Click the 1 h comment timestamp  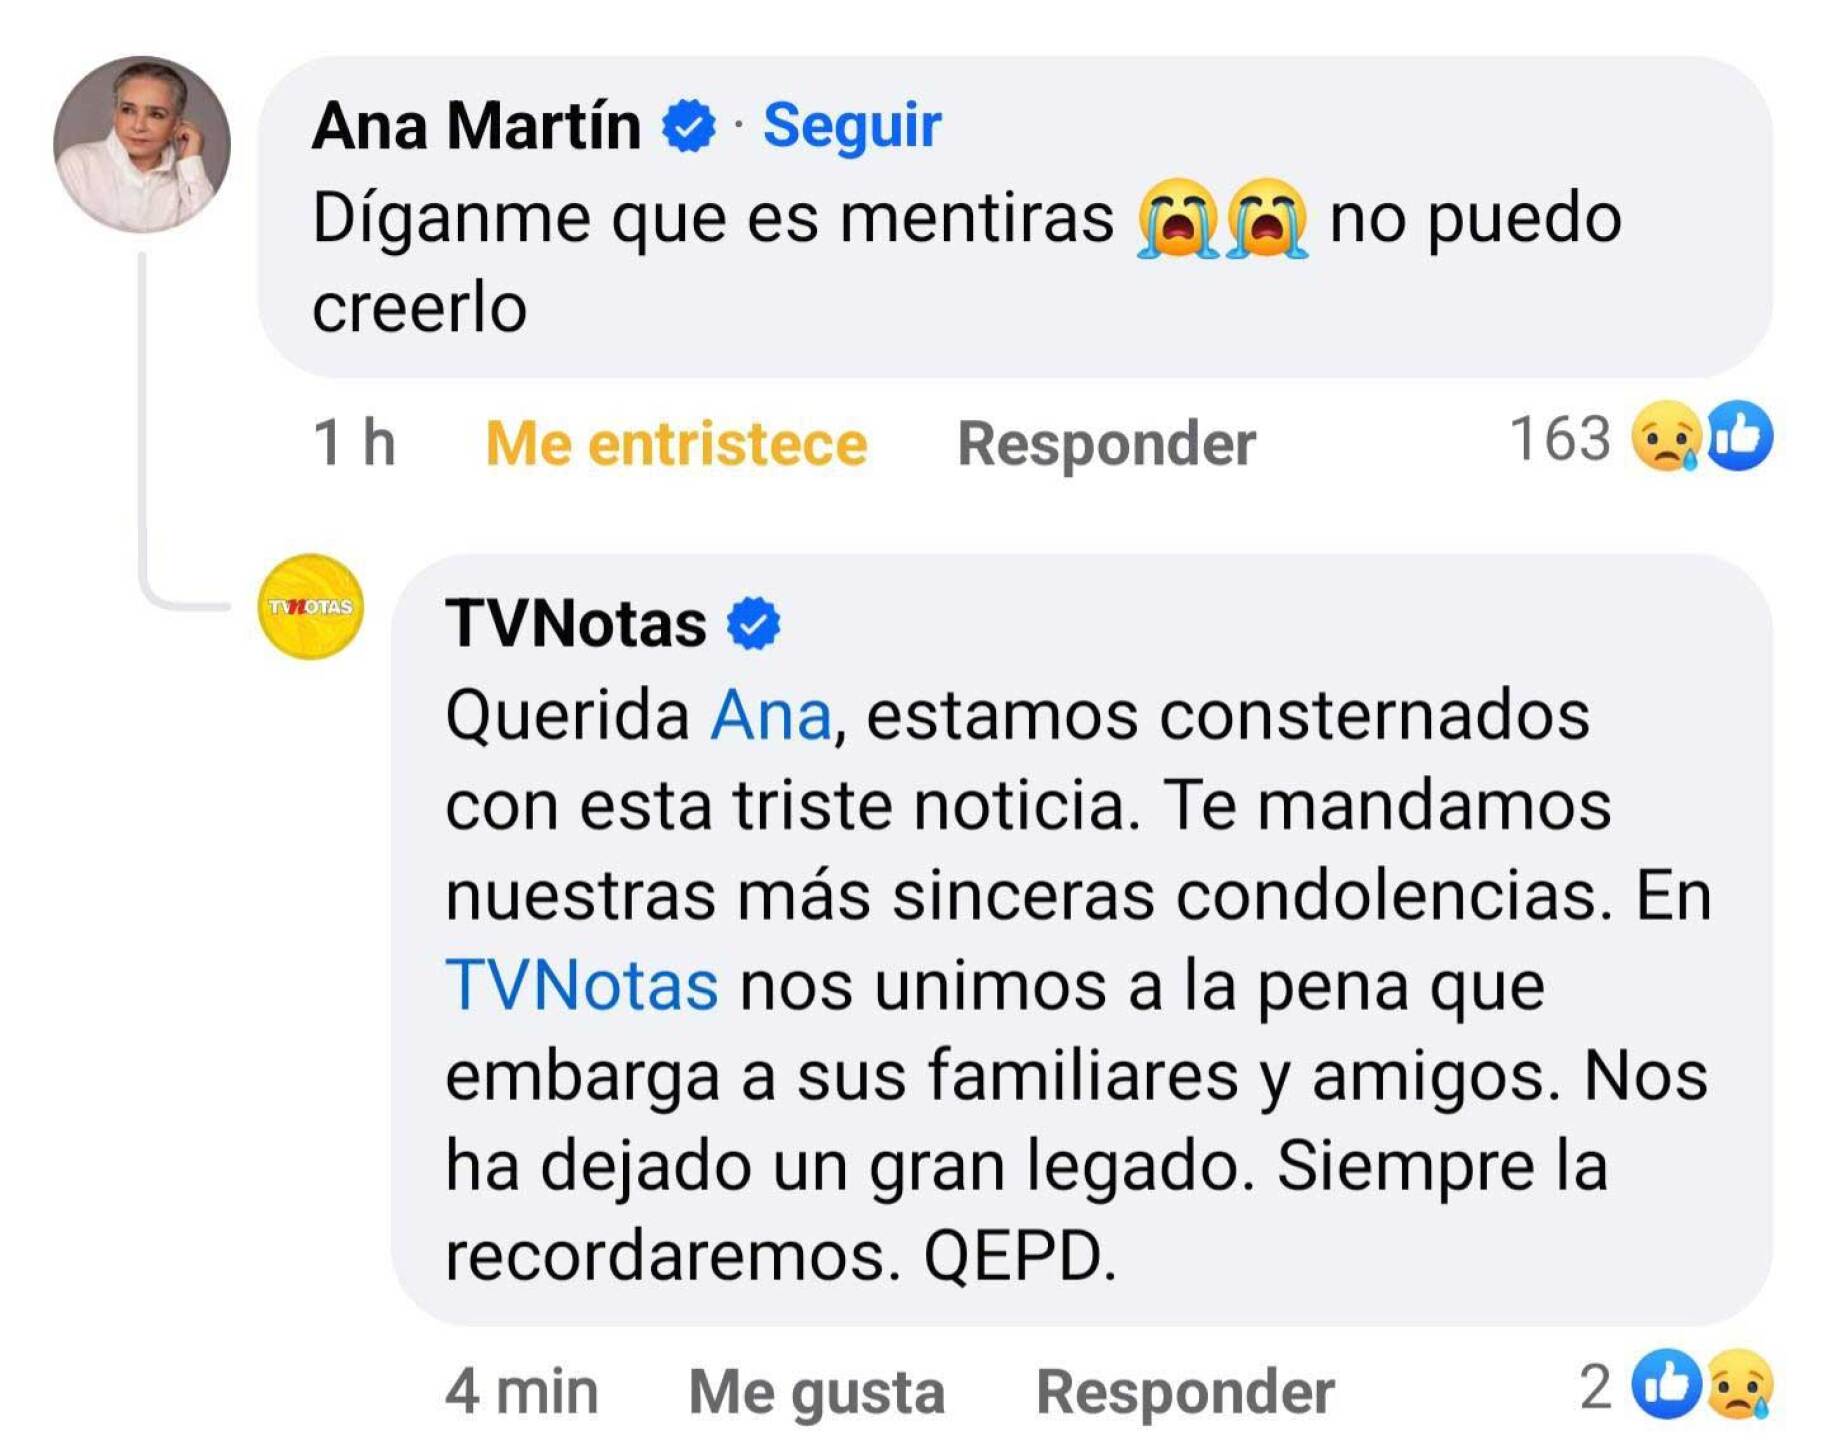point(354,443)
